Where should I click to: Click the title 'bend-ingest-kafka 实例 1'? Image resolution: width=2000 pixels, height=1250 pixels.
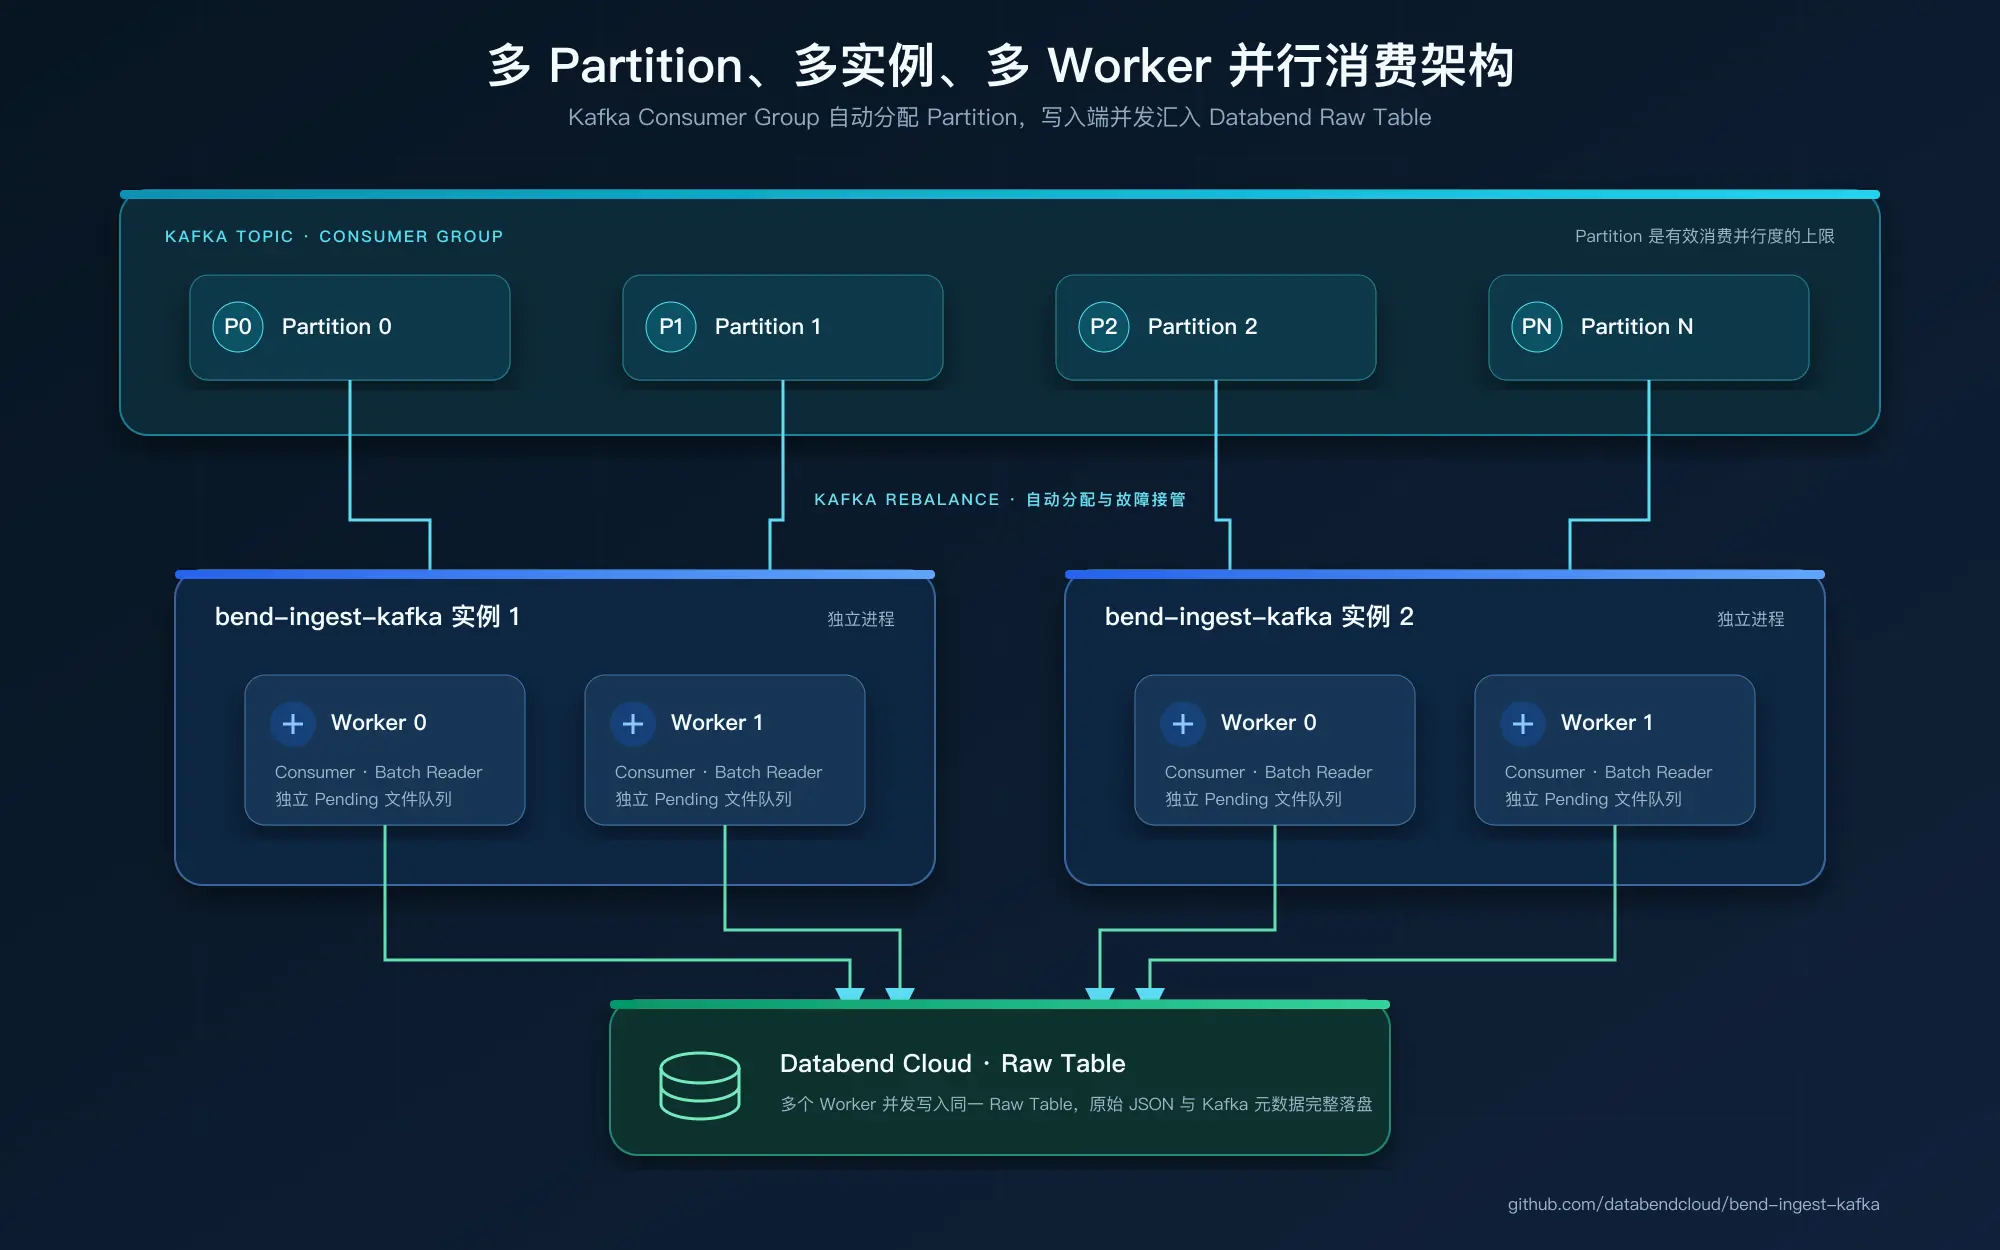(x=367, y=617)
